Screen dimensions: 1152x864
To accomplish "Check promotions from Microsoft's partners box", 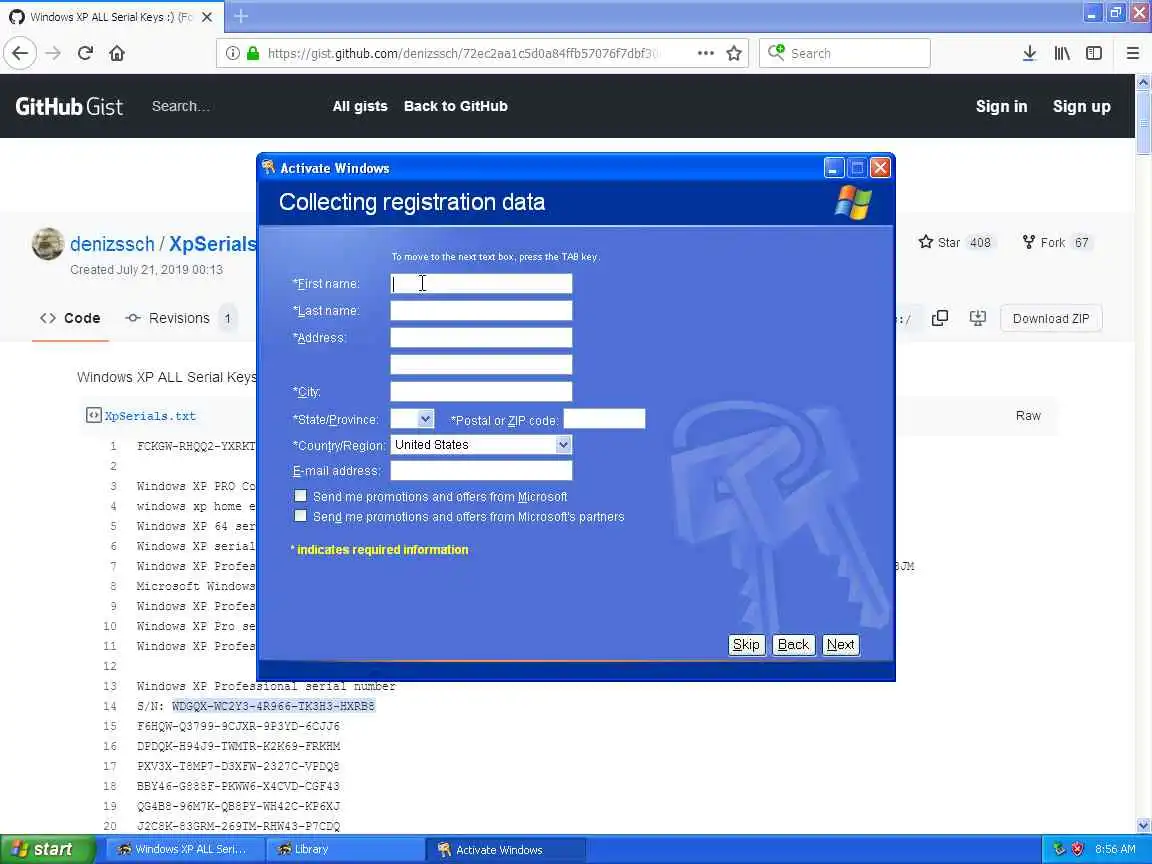I will (300, 516).
